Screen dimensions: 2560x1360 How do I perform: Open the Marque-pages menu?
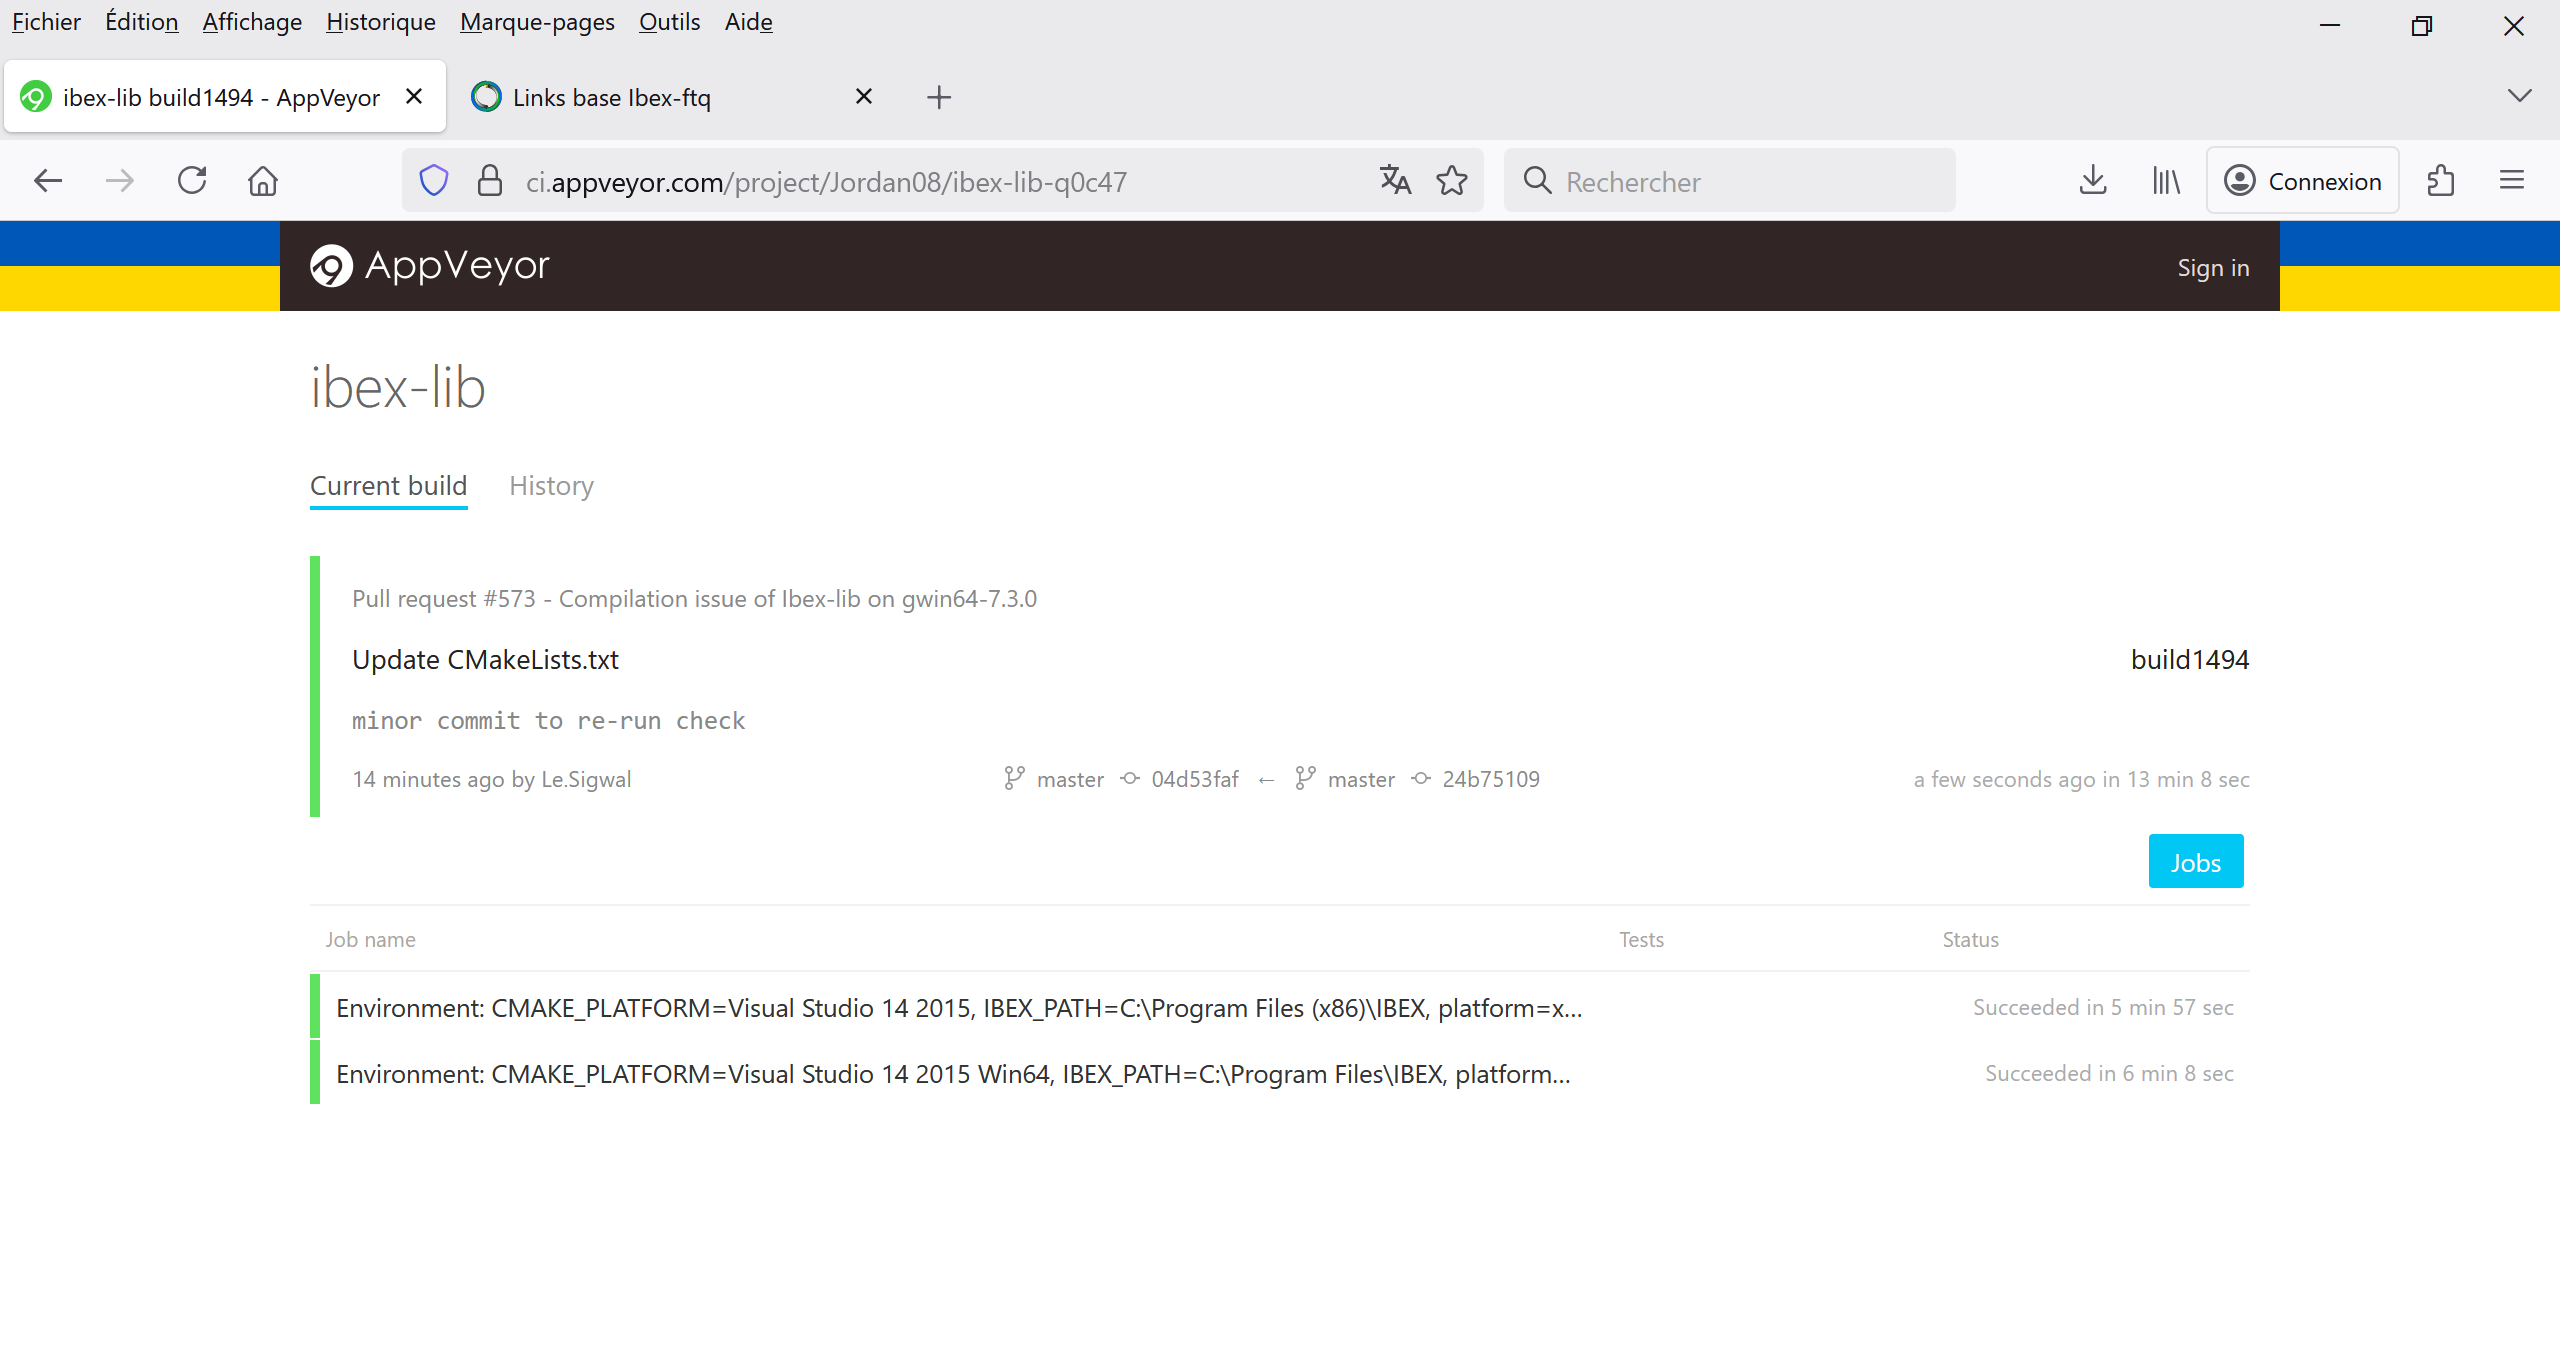click(x=537, y=22)
